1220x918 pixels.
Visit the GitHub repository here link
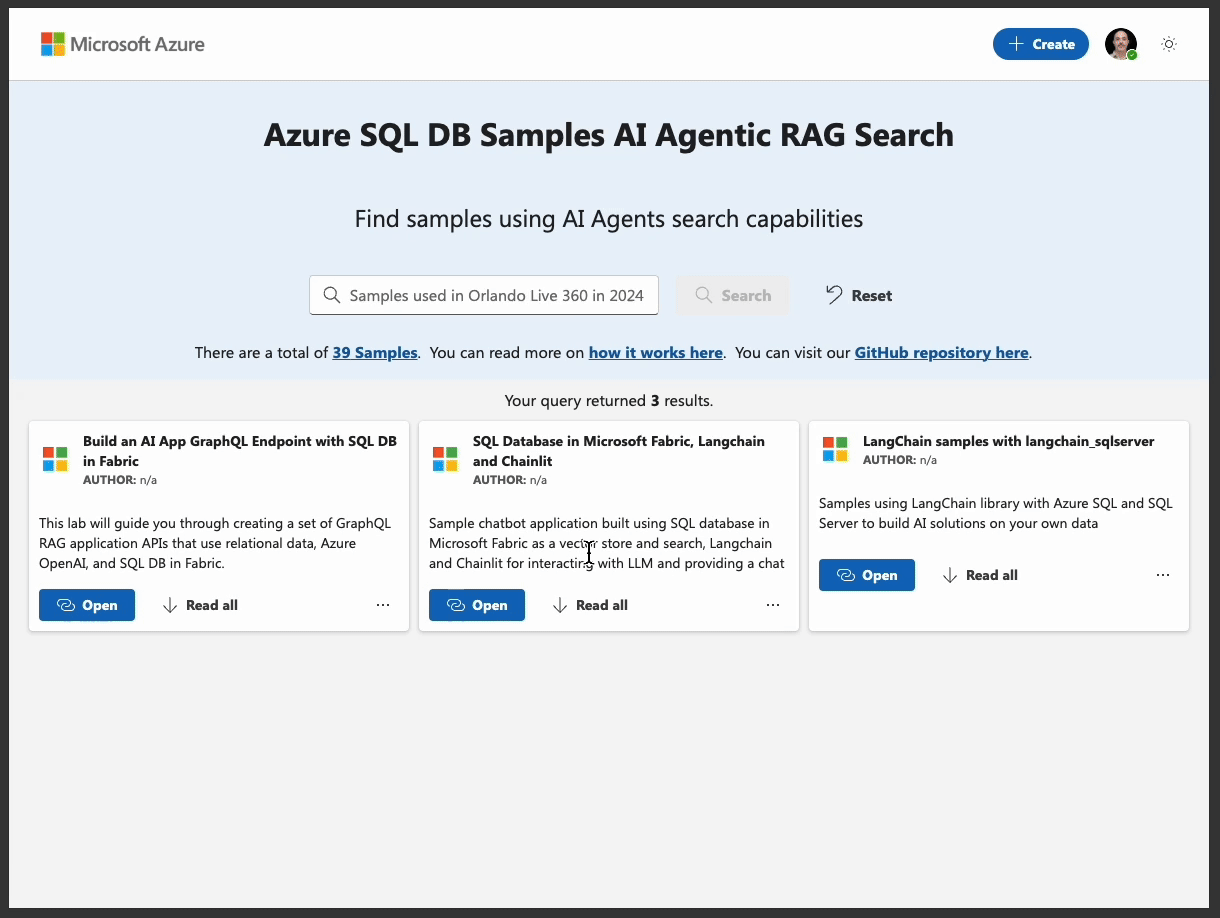[941, 352]
